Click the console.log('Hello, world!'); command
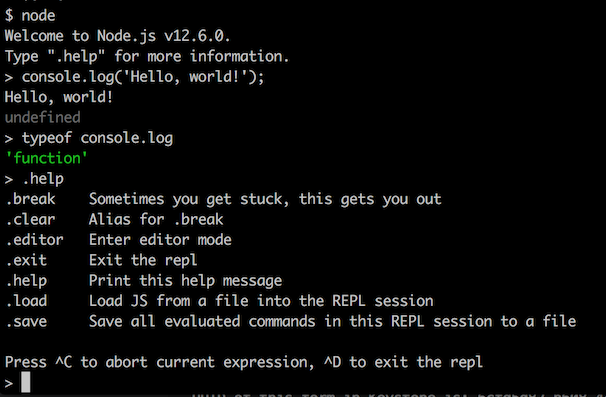The height and width of the screenshot is (397, 606). (x=143, y=77)
